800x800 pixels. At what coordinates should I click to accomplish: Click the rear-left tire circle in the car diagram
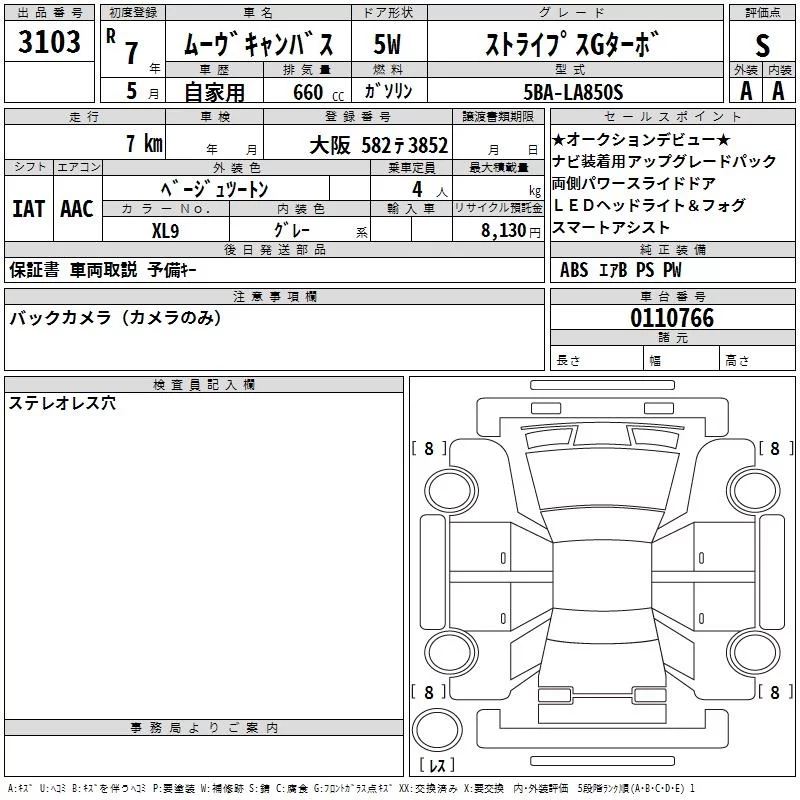point(450,652)
